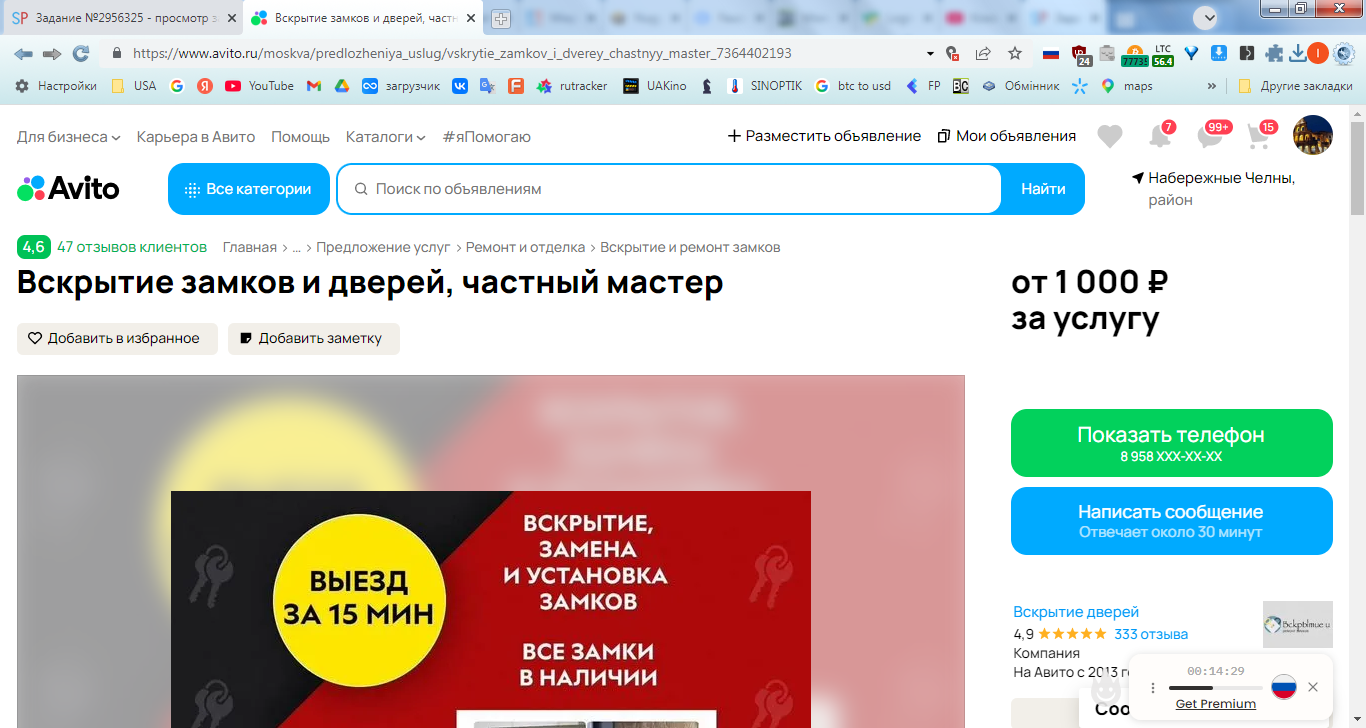
Task: Open LTC 56.4 price extension
Action: click(x=1163, y=55)
